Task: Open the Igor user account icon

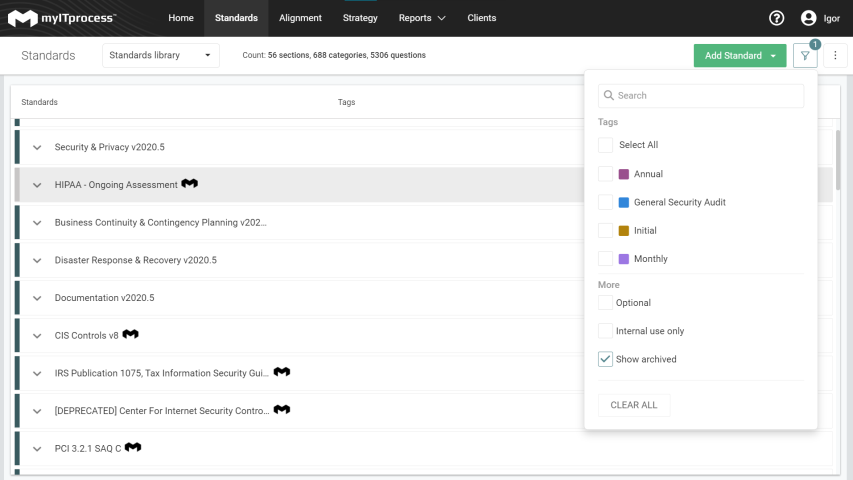Action: [x=808, y=18]
